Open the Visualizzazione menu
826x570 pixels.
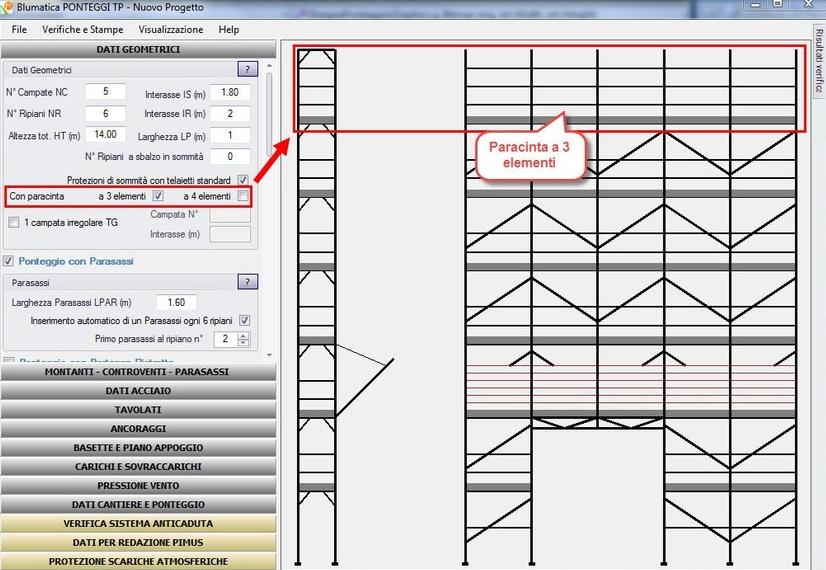click(170, 30)
